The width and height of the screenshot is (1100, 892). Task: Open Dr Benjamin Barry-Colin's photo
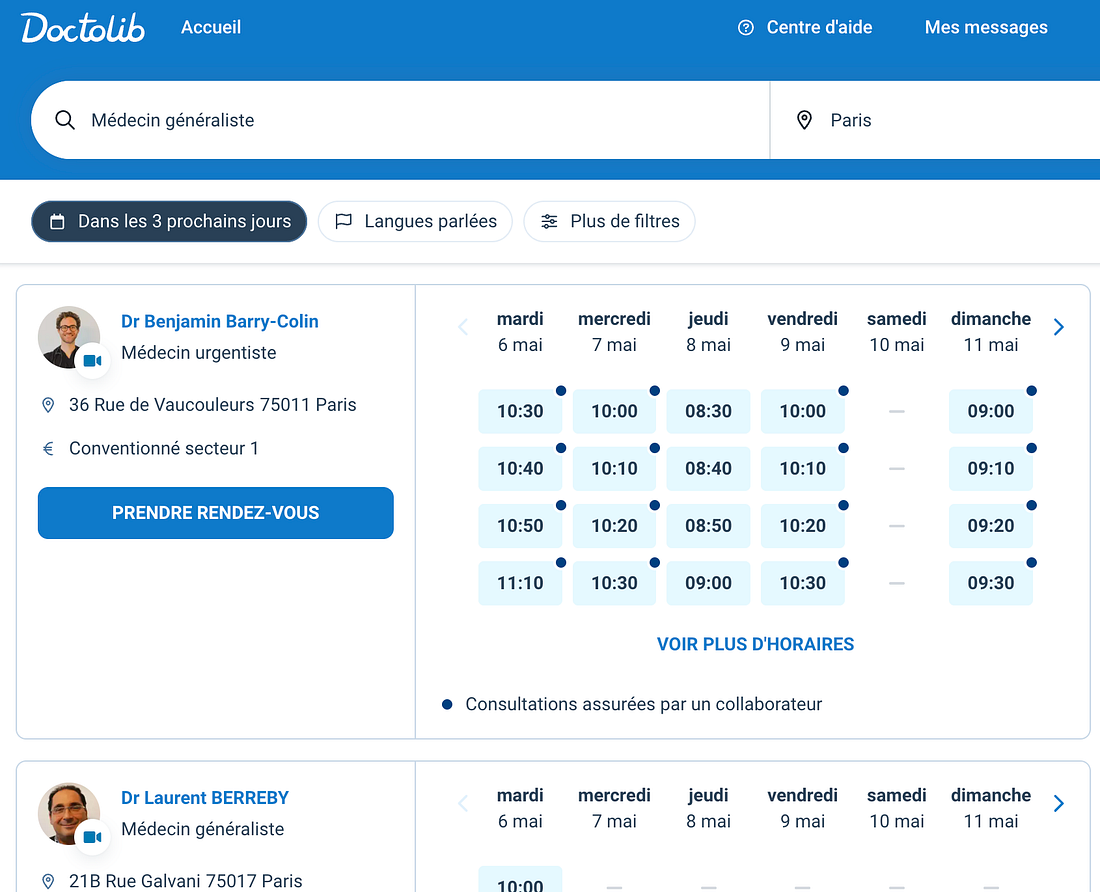[69, 337]
